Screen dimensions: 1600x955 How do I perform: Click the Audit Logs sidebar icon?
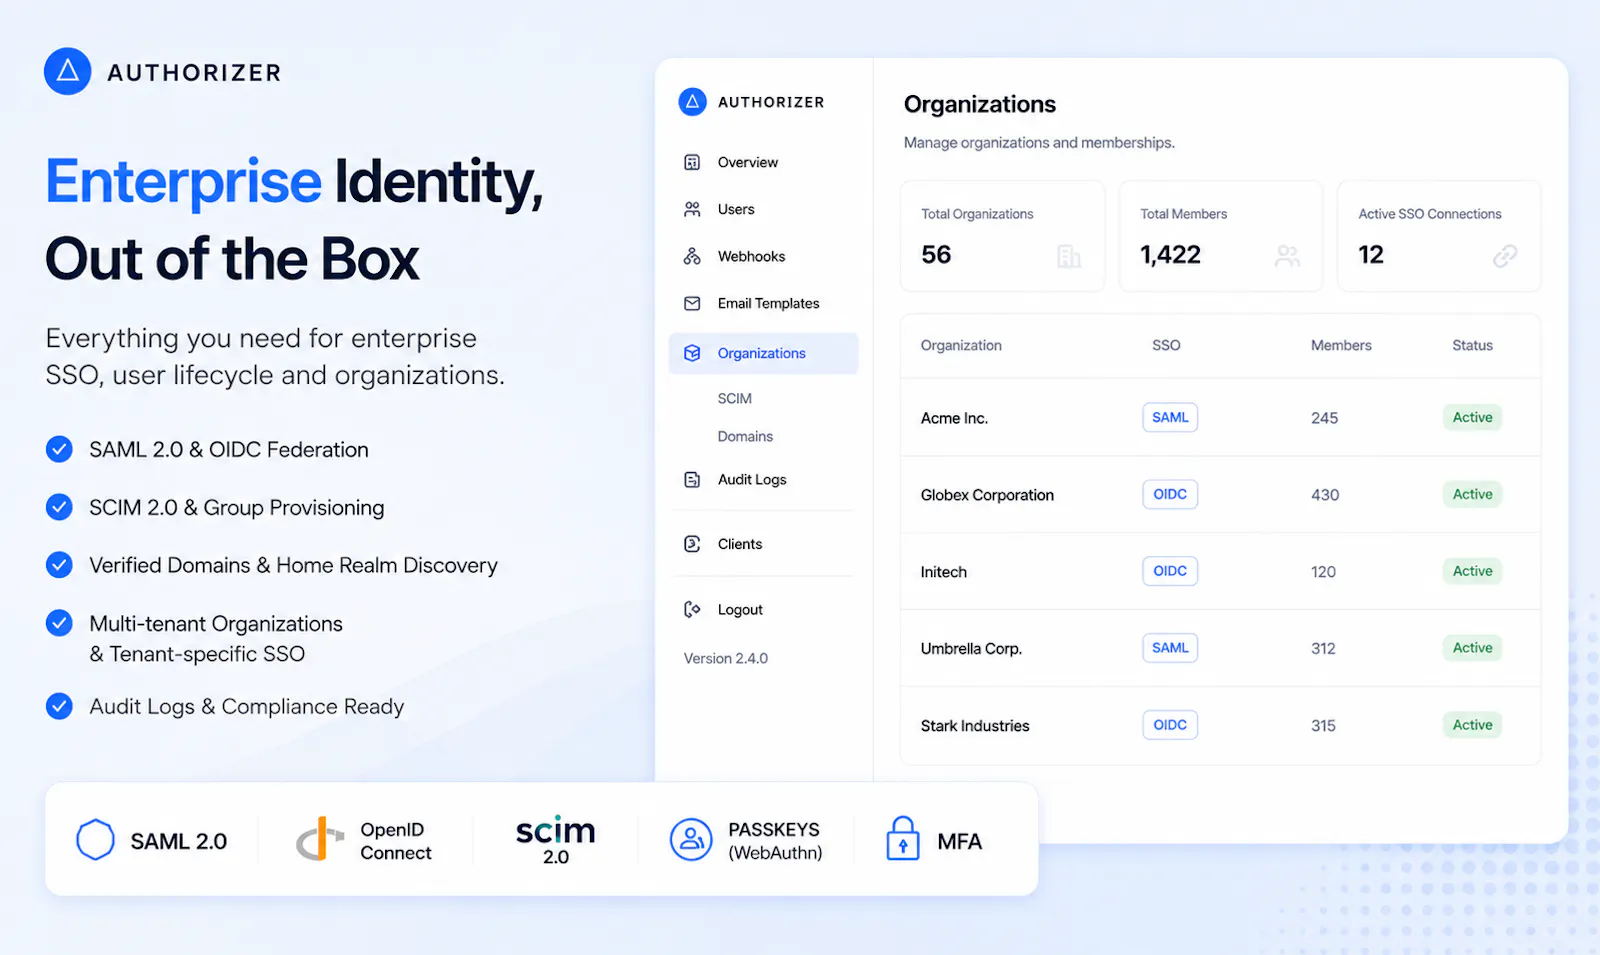(x=692, y=479)
